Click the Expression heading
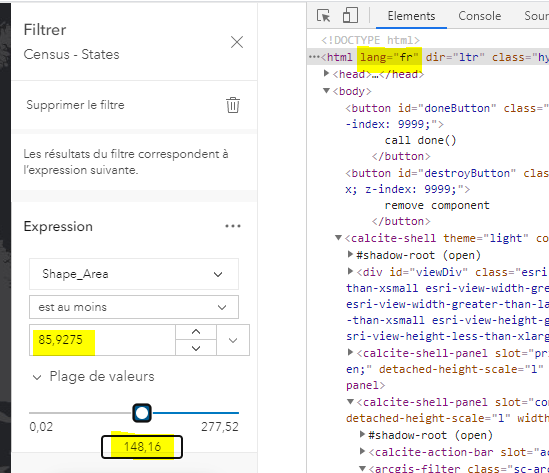 pyautogui.click(x=58, y=227)
